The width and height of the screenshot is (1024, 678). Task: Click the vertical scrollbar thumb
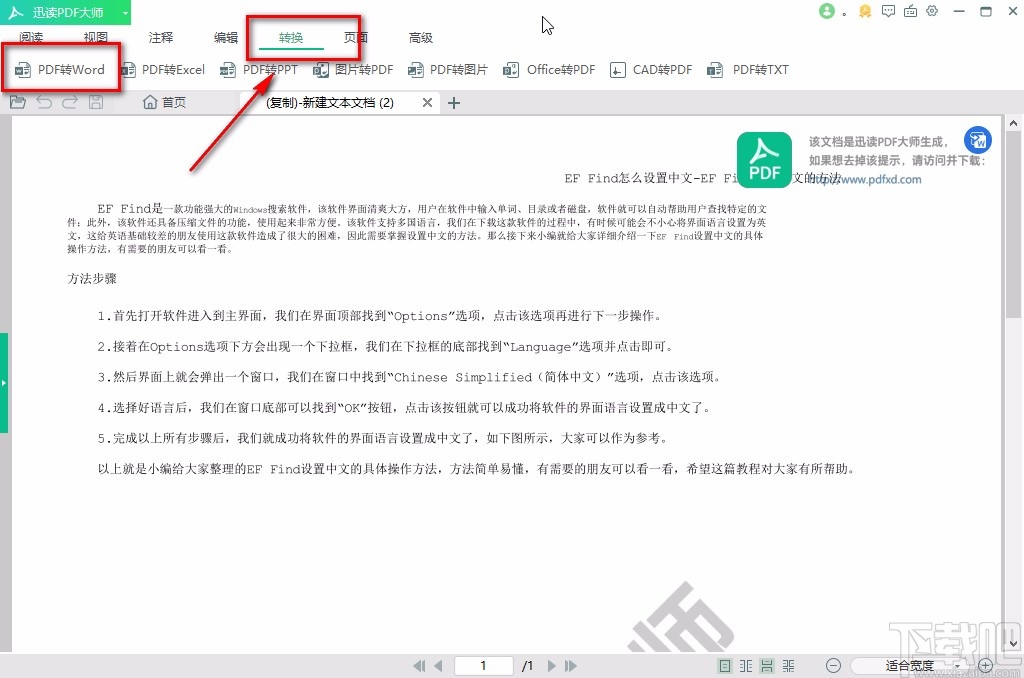[x=1013, y=224]
